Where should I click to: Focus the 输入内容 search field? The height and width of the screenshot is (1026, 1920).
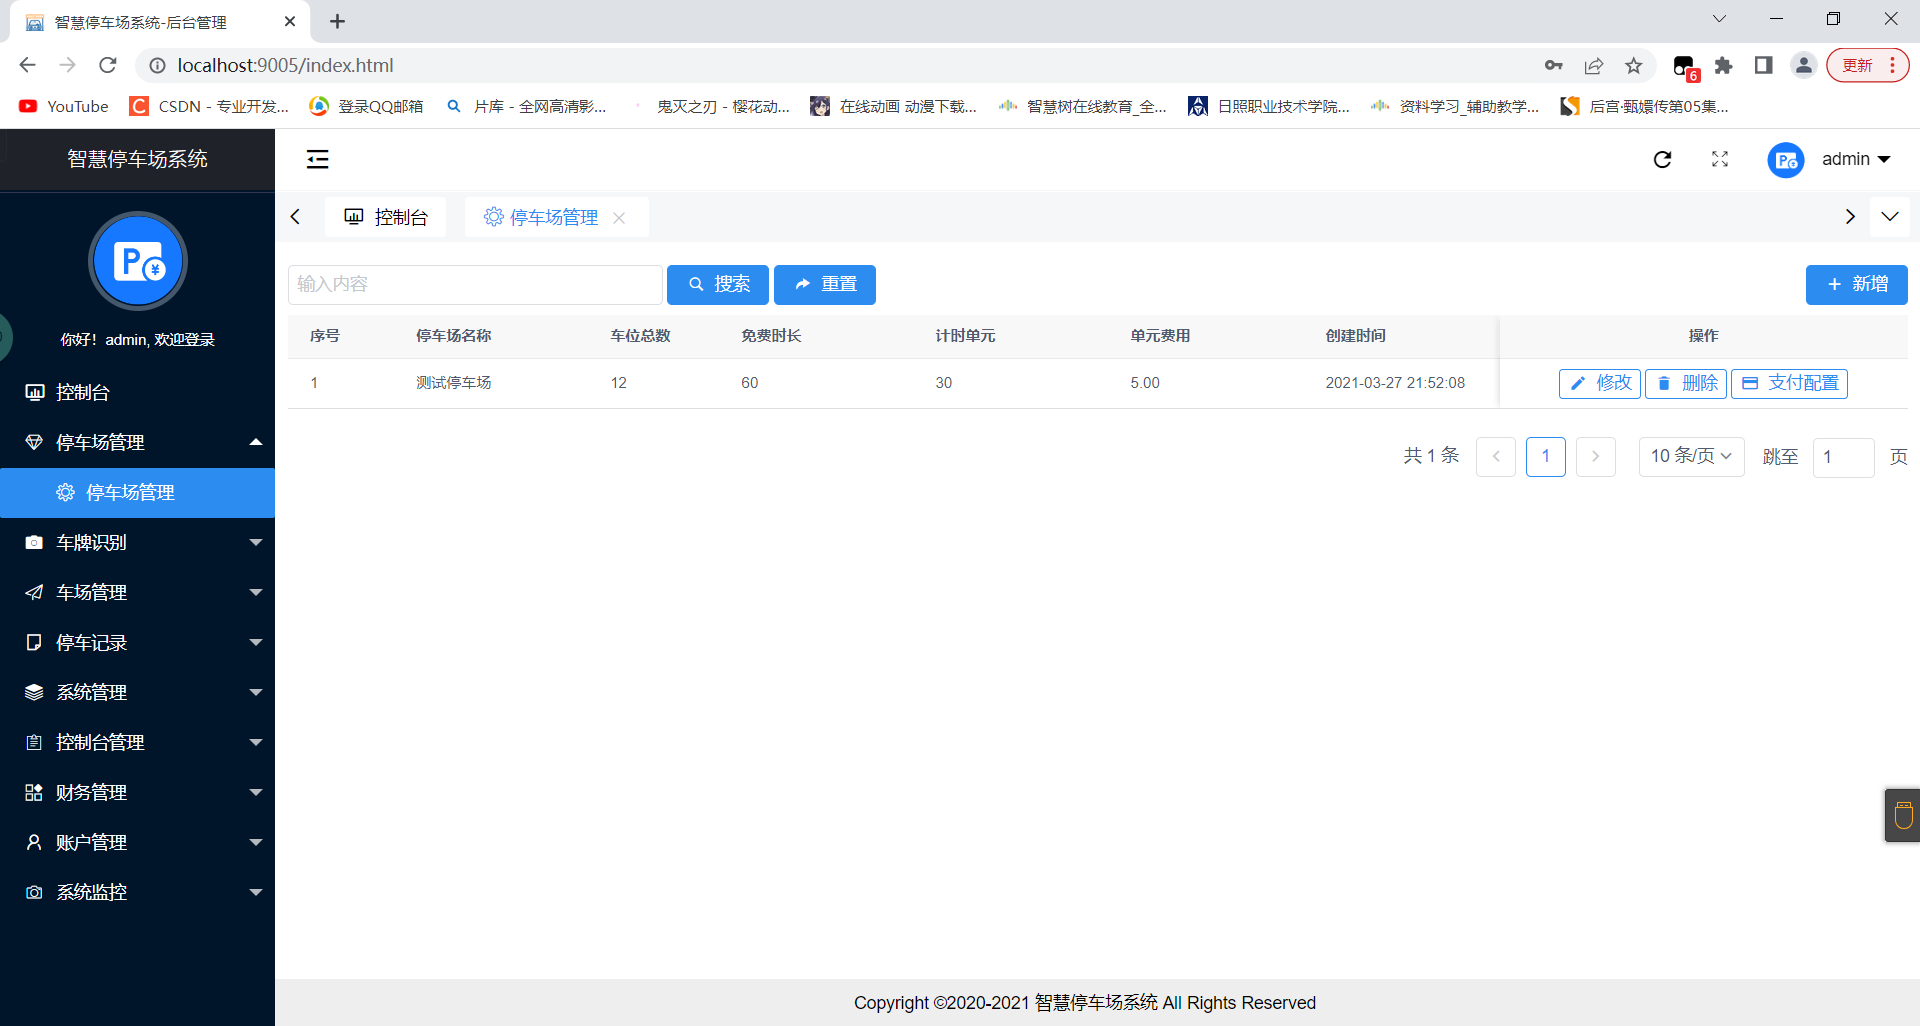475,284
